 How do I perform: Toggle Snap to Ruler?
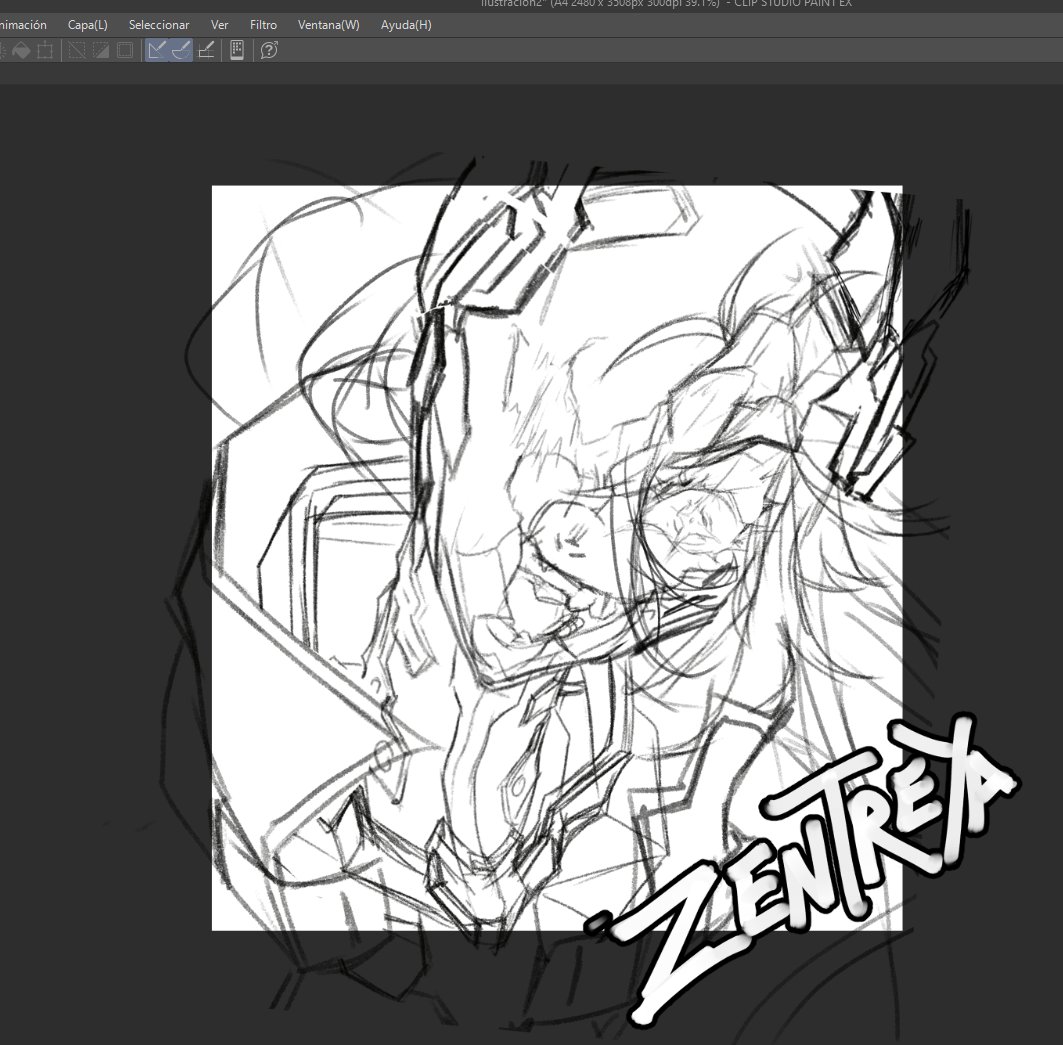click(x=157, y=50)
